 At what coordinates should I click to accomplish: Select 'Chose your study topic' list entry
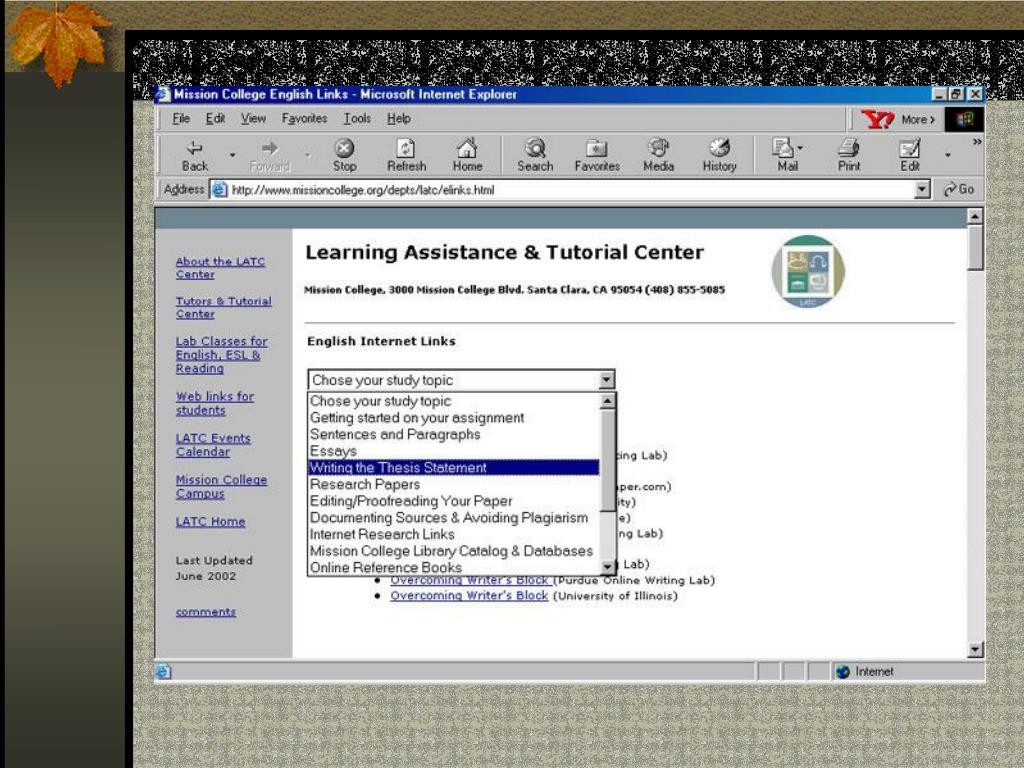[453, 401]
